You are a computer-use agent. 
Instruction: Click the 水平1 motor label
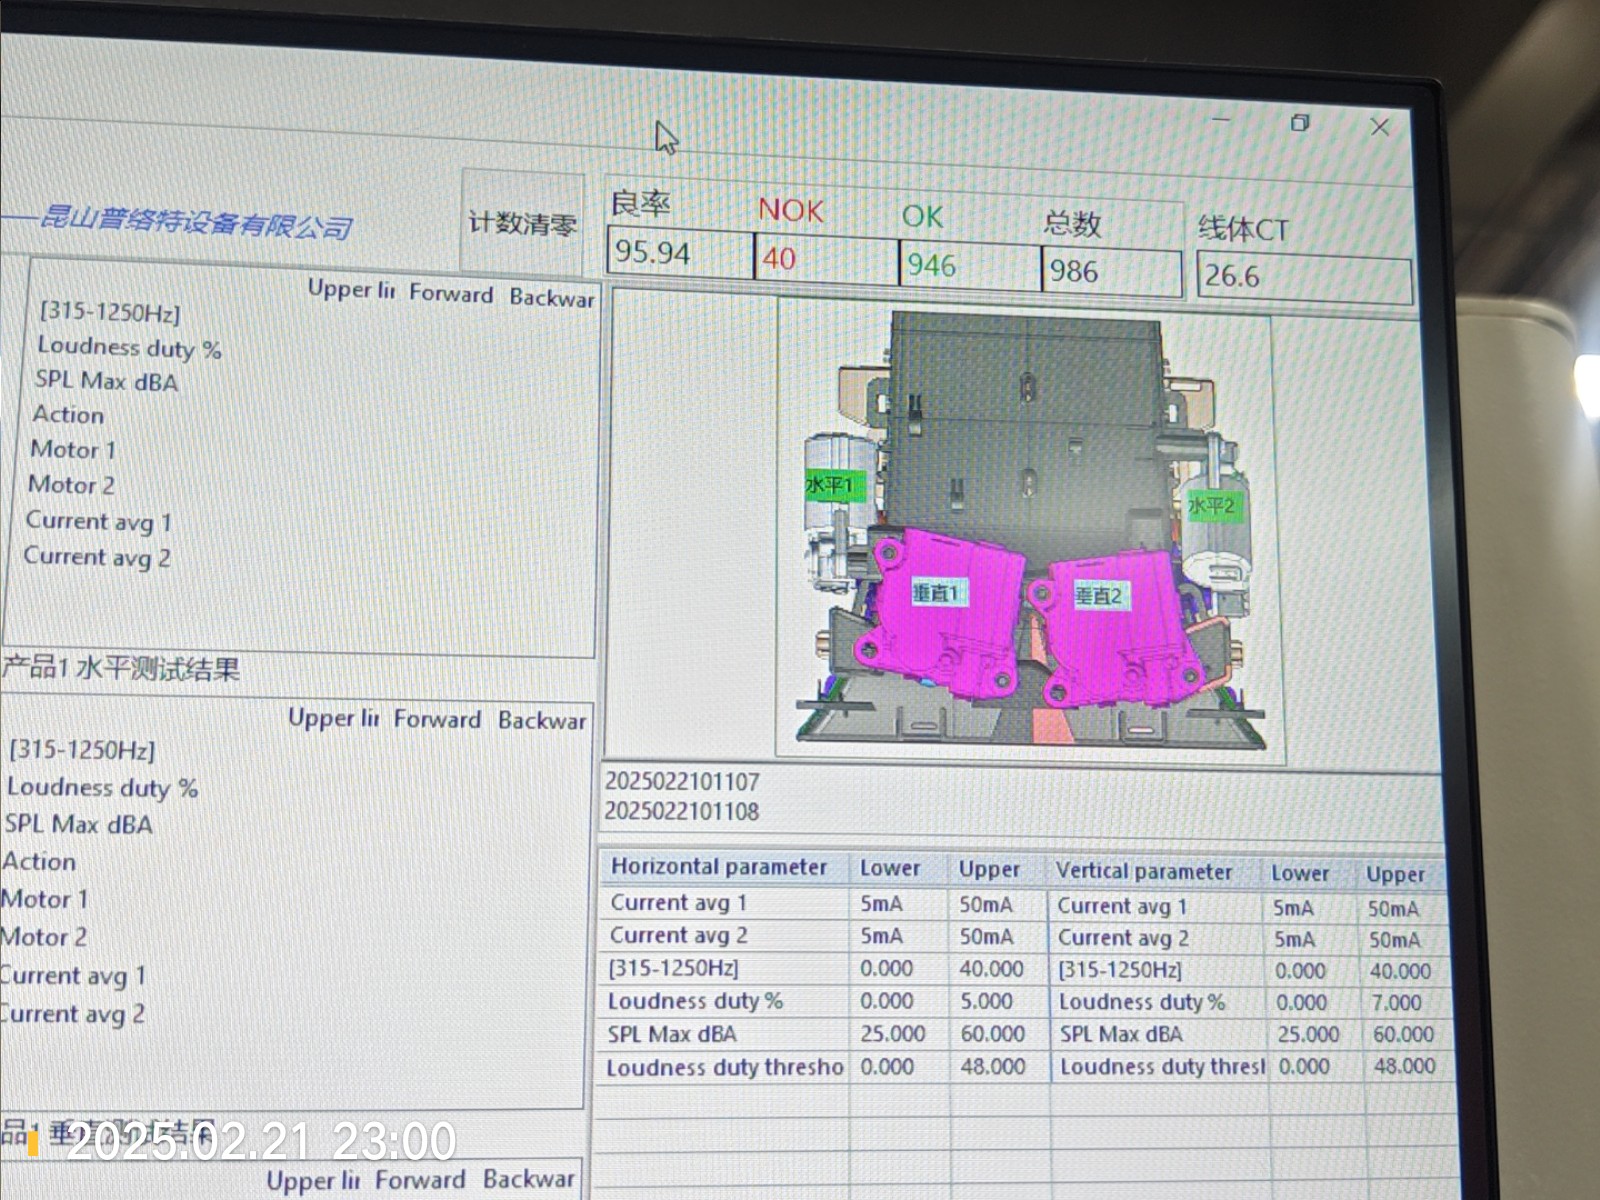click(830, 486)
